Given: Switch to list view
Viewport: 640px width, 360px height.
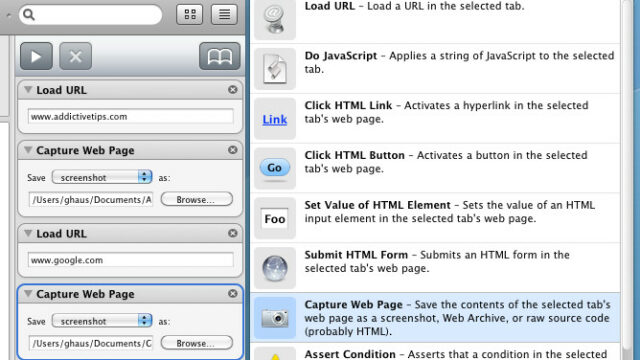Looking at the screenshot, I should pos(224,15).
